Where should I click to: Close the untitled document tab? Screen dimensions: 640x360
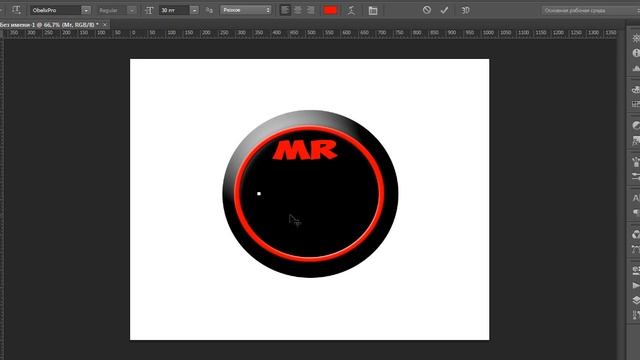[x=105, y=25]
